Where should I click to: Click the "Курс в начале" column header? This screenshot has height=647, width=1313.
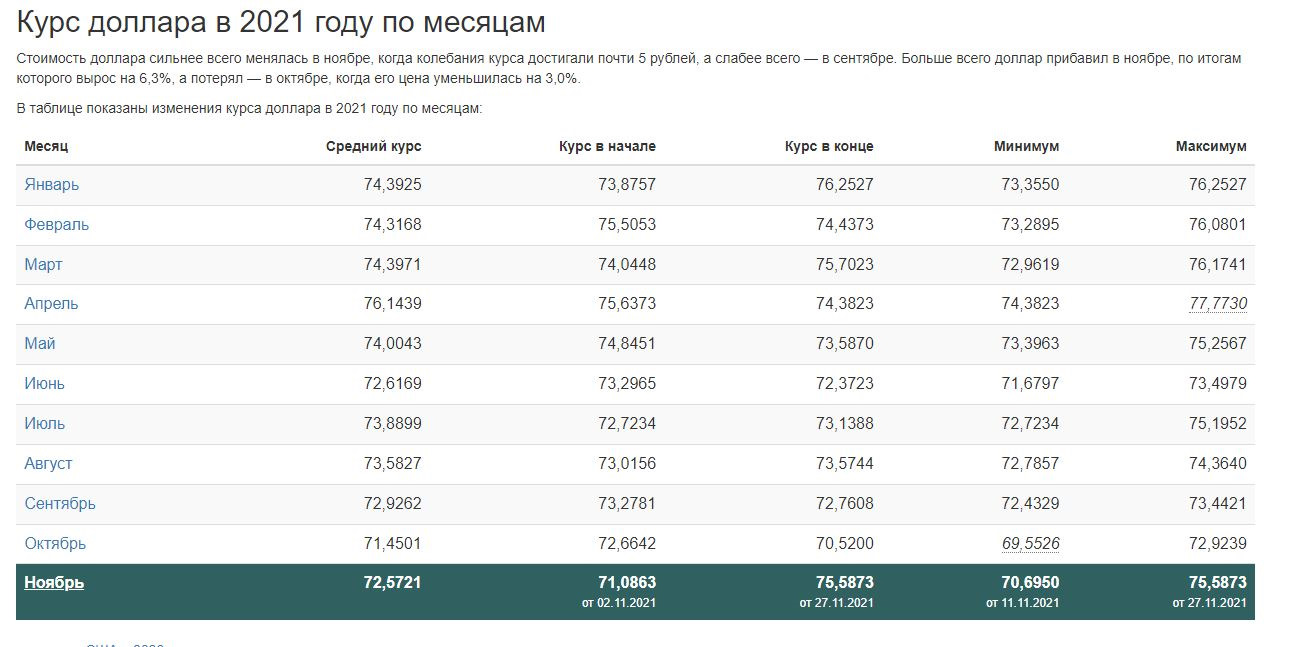607,146
